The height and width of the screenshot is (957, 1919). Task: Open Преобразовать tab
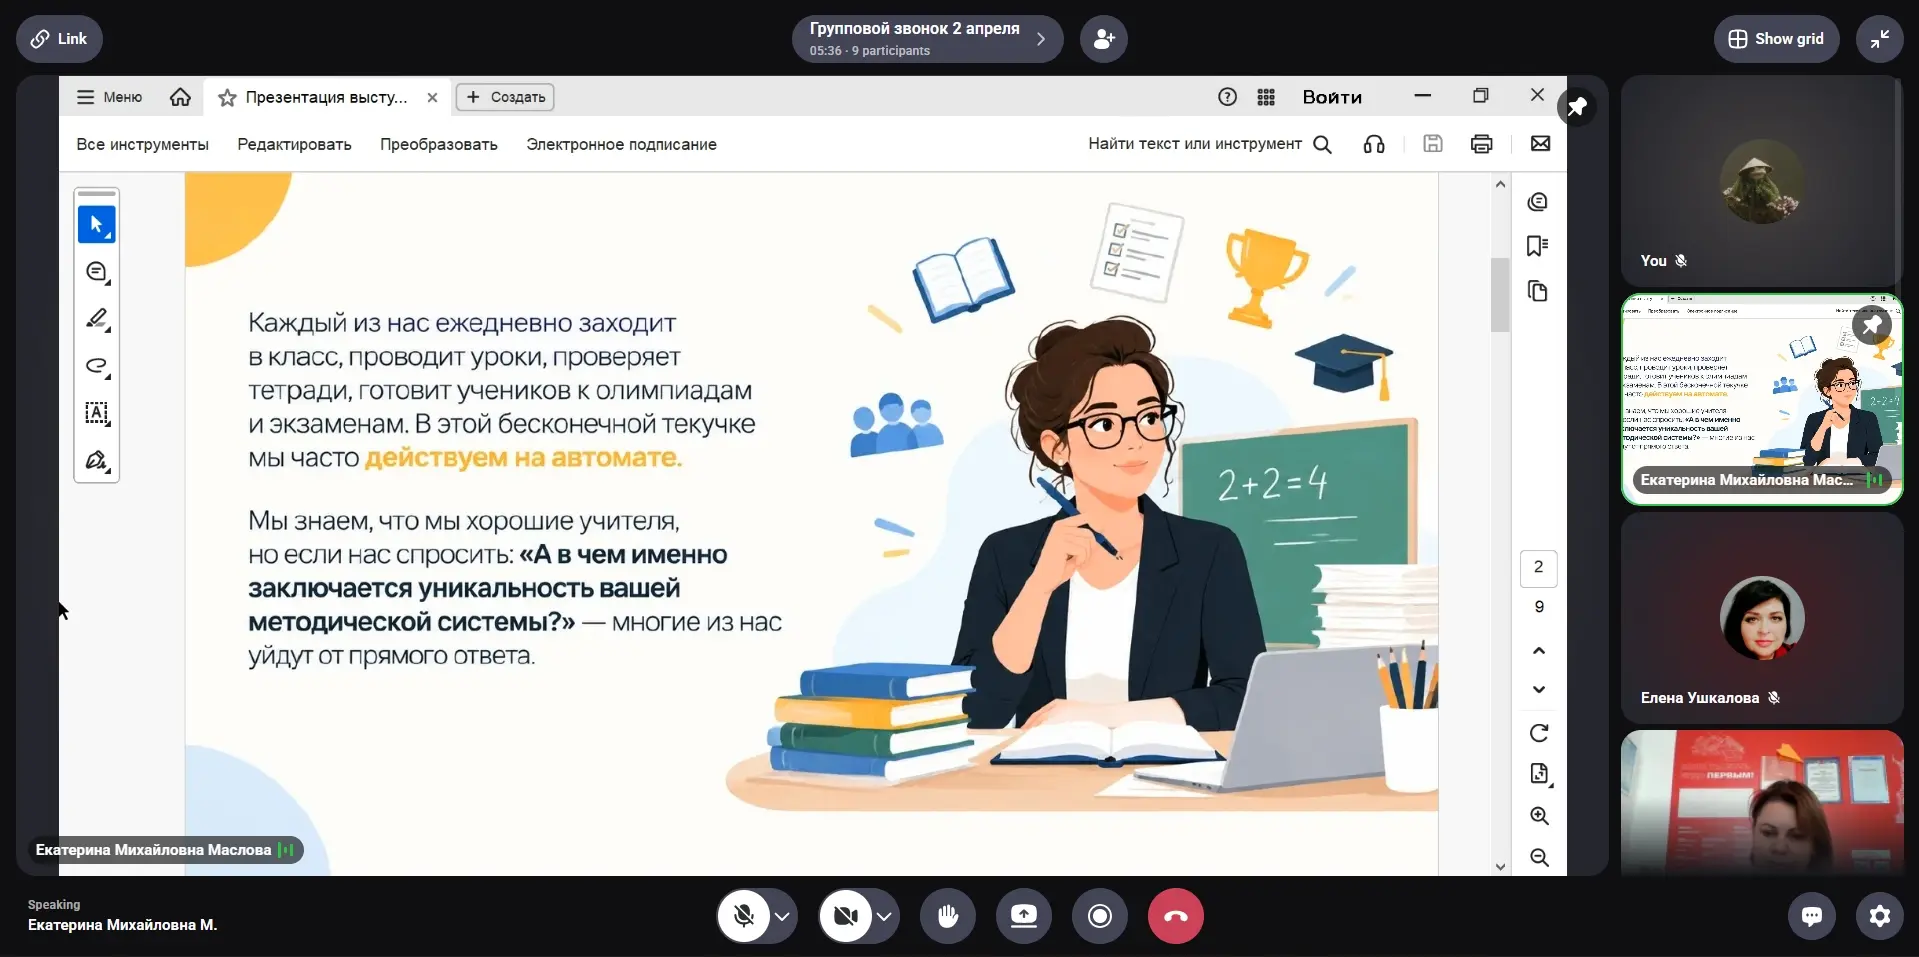click(x=439, y=144)
